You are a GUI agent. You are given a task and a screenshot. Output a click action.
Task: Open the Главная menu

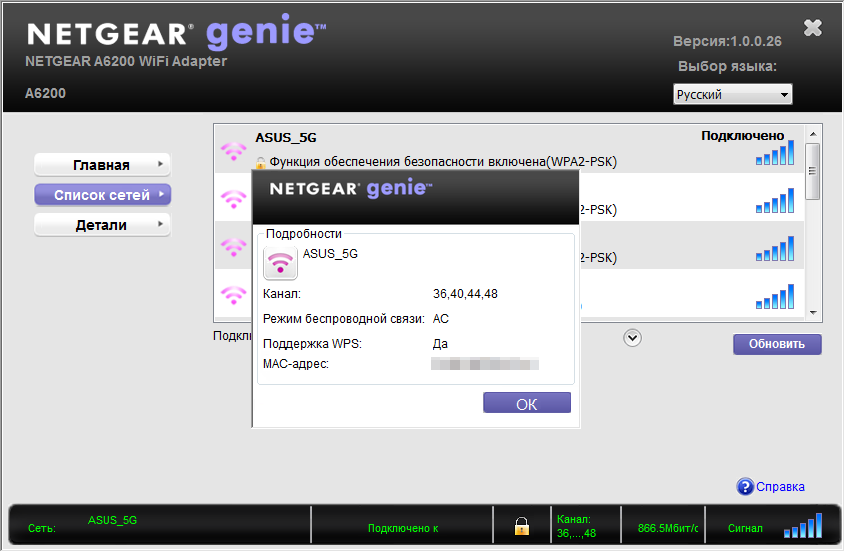pyautogui.click(x=102, y=165)
